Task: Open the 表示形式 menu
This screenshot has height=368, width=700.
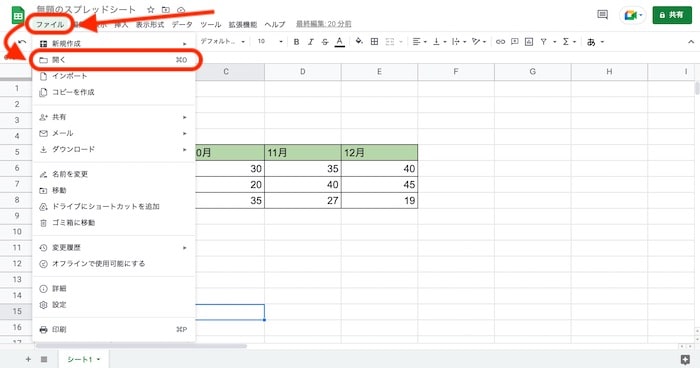Action: point(150,25)
